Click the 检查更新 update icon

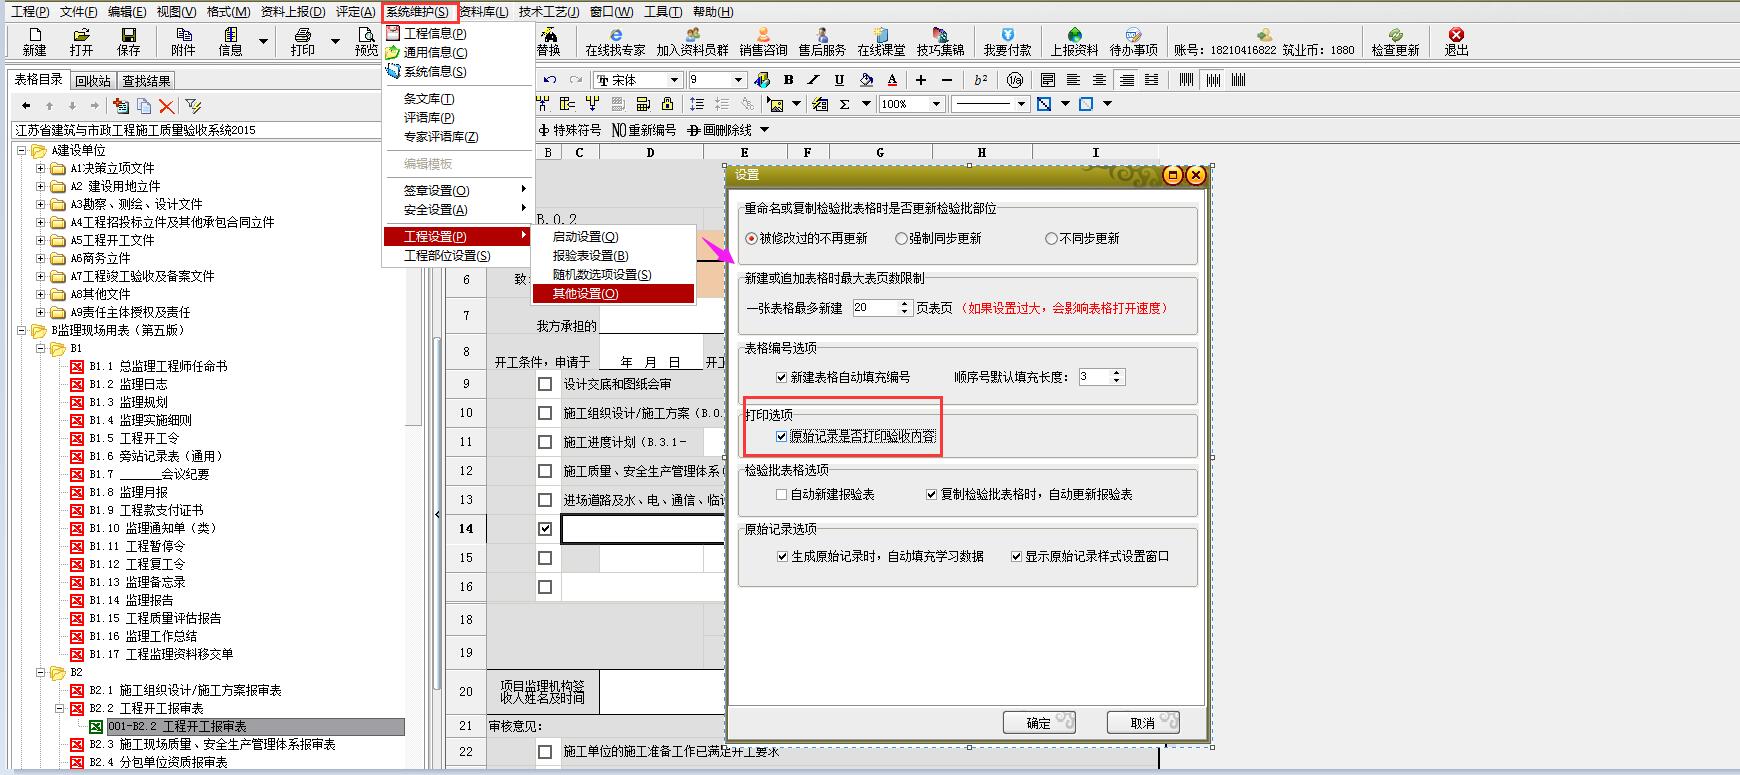[1395, 41]
